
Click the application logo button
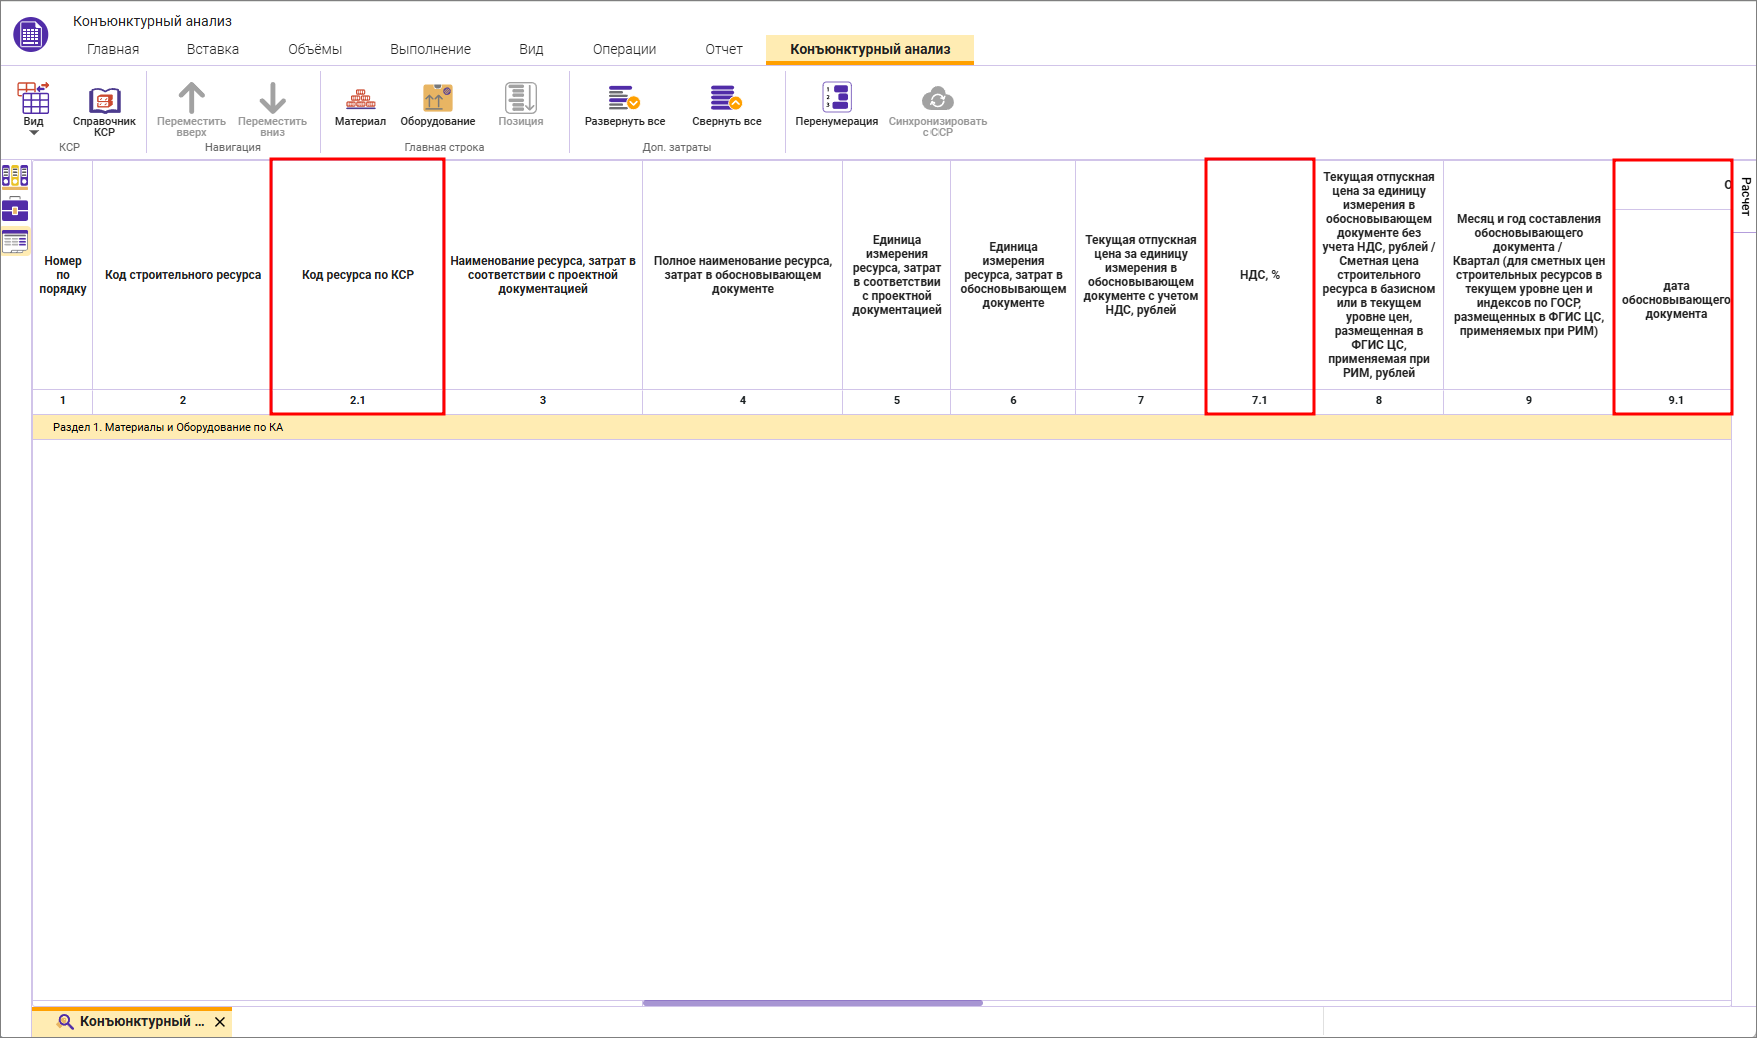click(31, 35)
